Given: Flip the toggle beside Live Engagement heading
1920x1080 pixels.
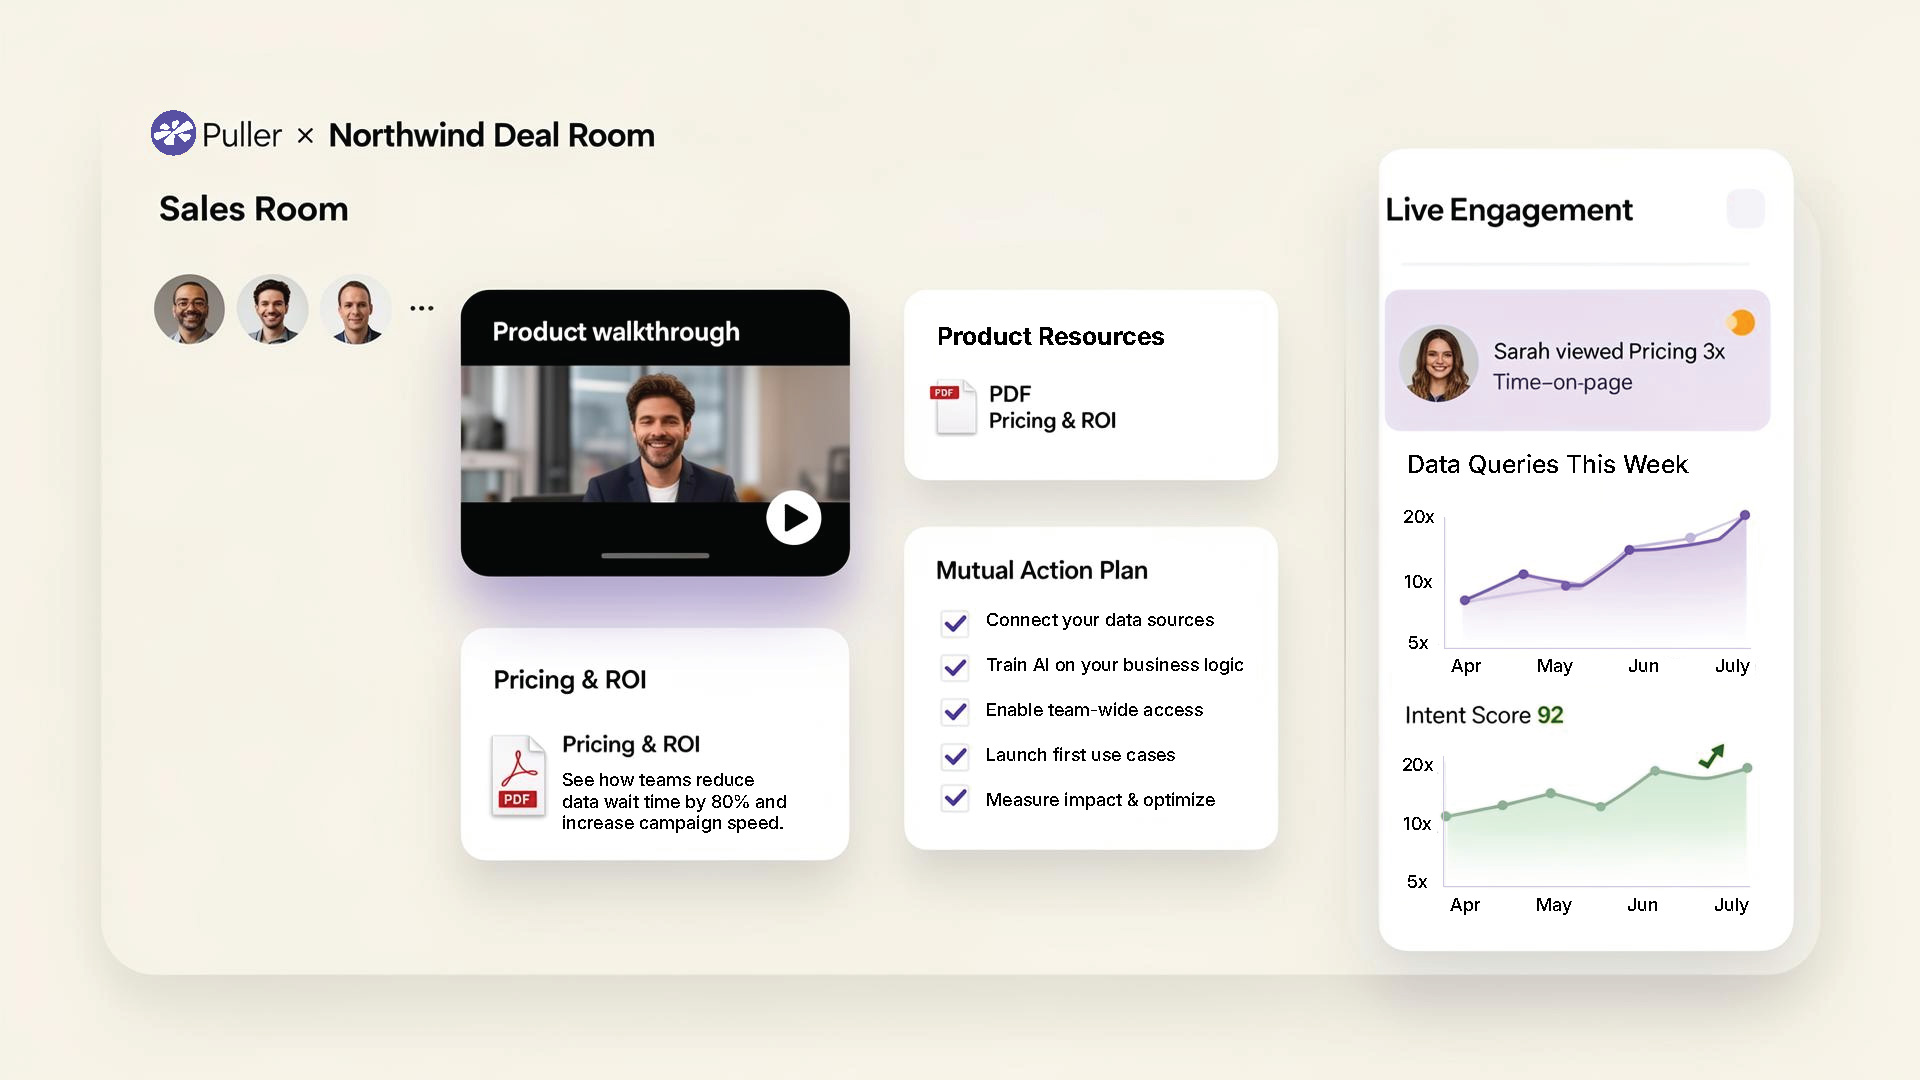Looking at the screenshot, I should click(1746, 209).
